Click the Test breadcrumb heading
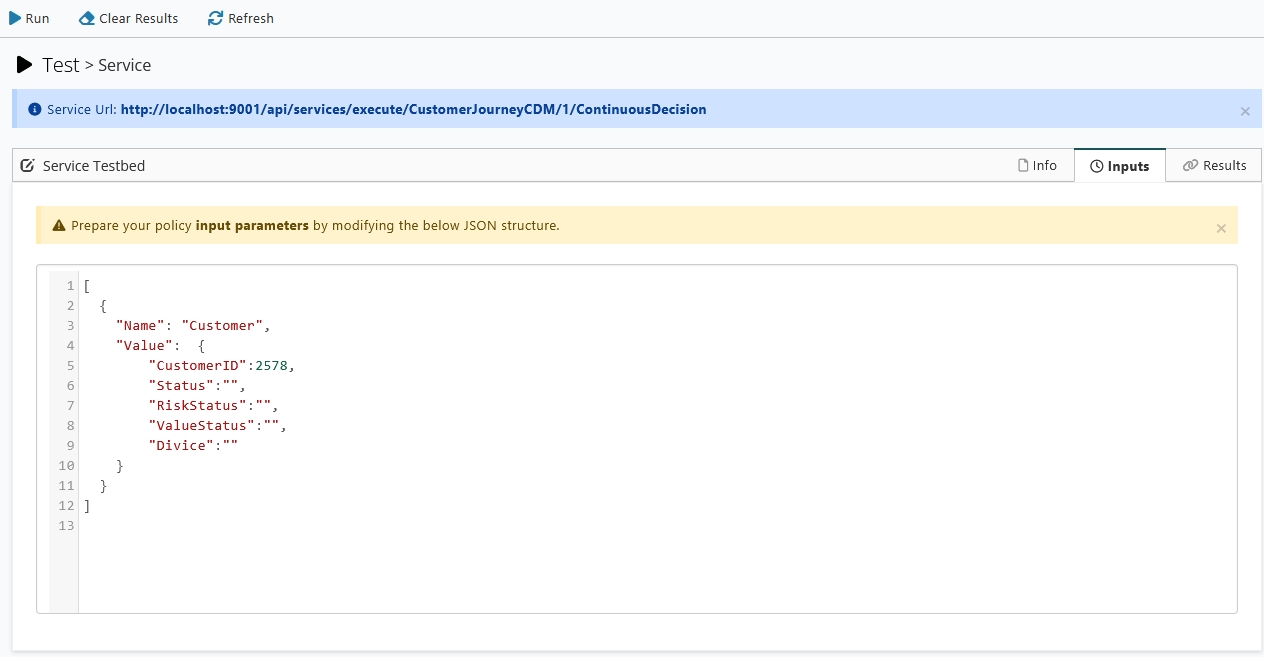The image size is (1264, 657). point(61,65)
